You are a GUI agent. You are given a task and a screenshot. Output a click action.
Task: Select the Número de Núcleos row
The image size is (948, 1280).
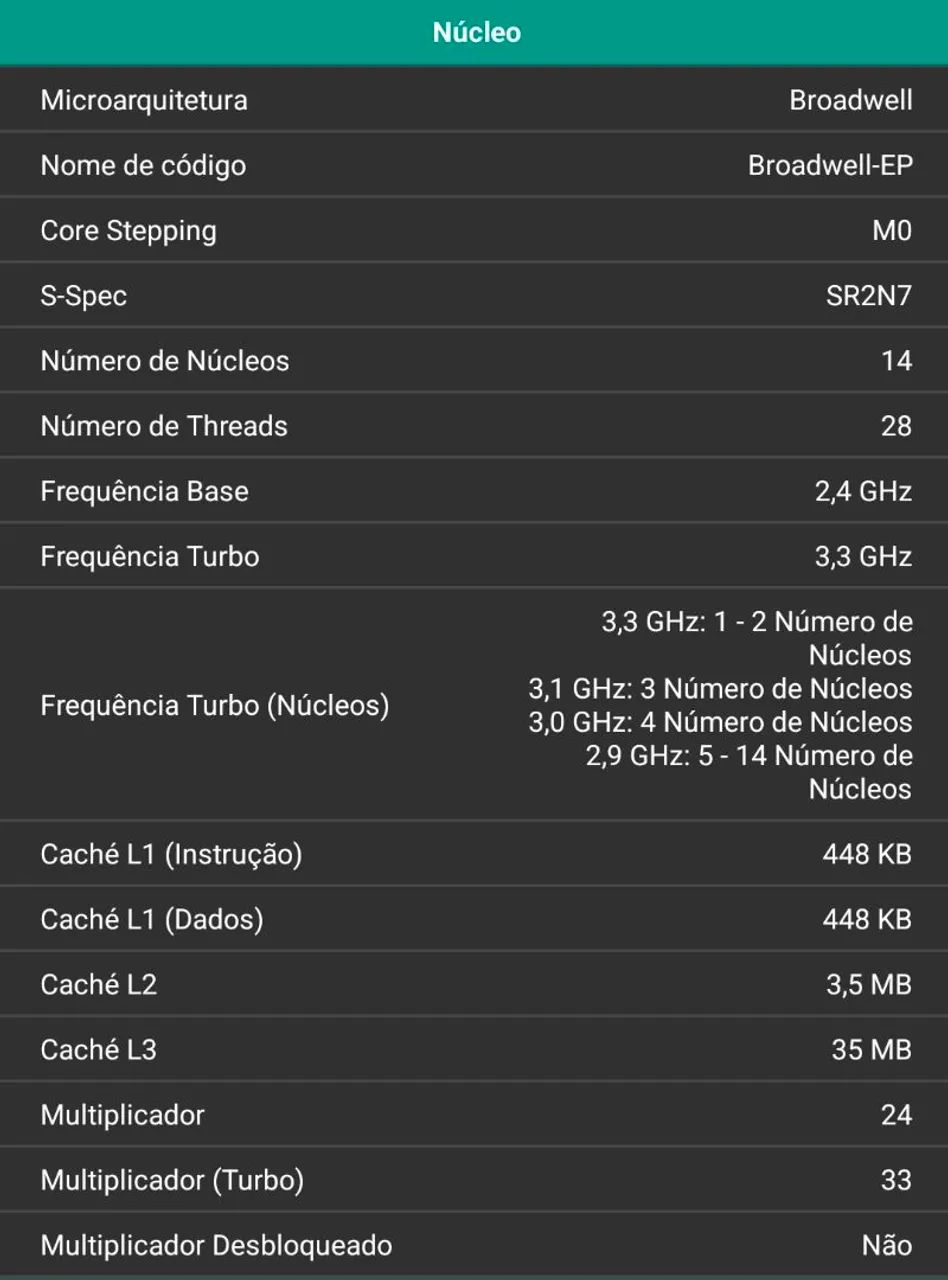(474, 361)
